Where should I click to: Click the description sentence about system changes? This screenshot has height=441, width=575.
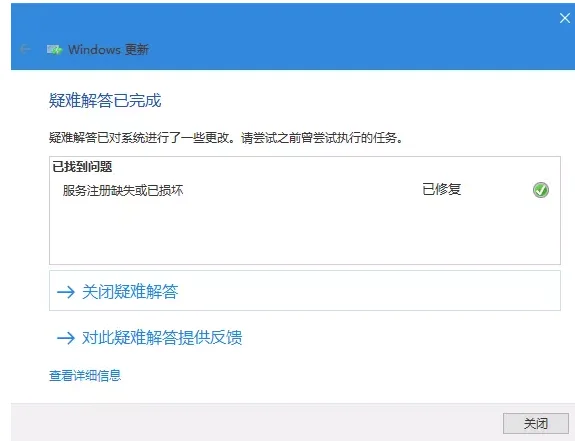point(226,138)
